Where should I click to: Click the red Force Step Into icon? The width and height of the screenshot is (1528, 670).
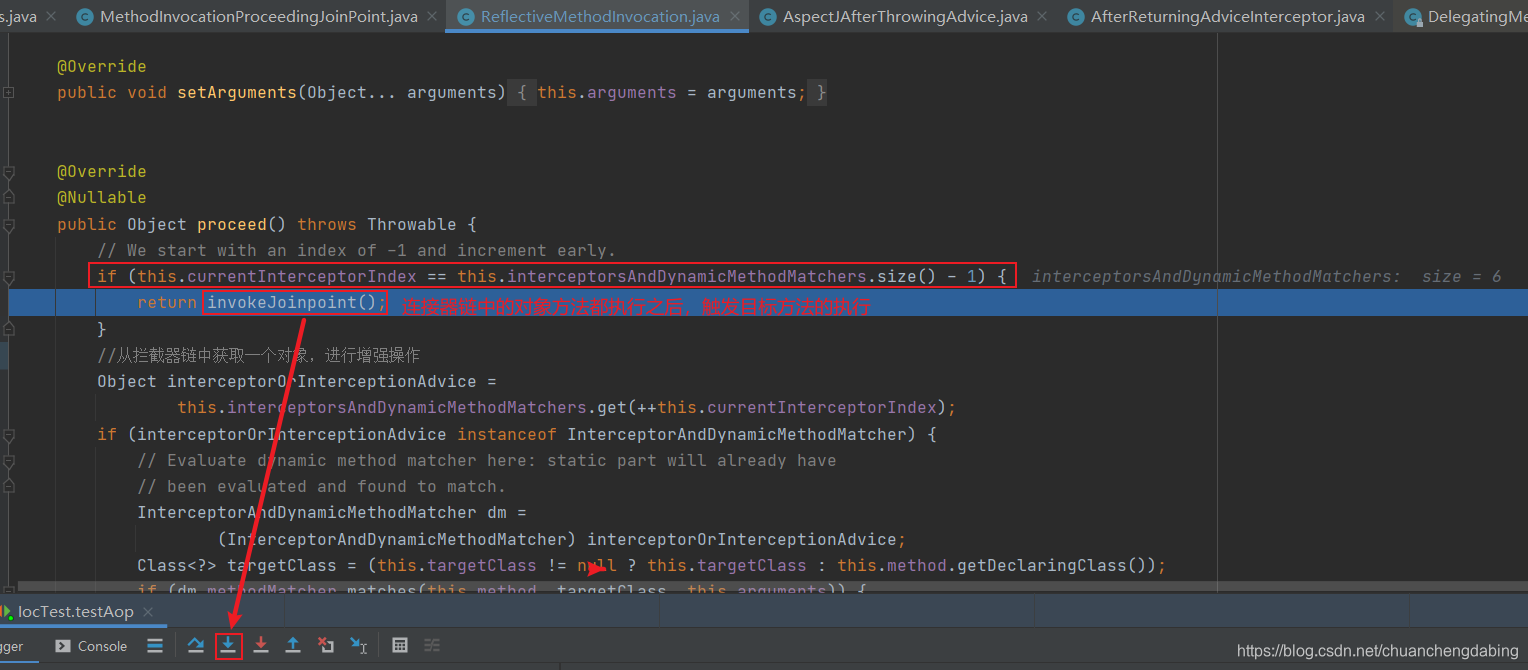[261, 646]
